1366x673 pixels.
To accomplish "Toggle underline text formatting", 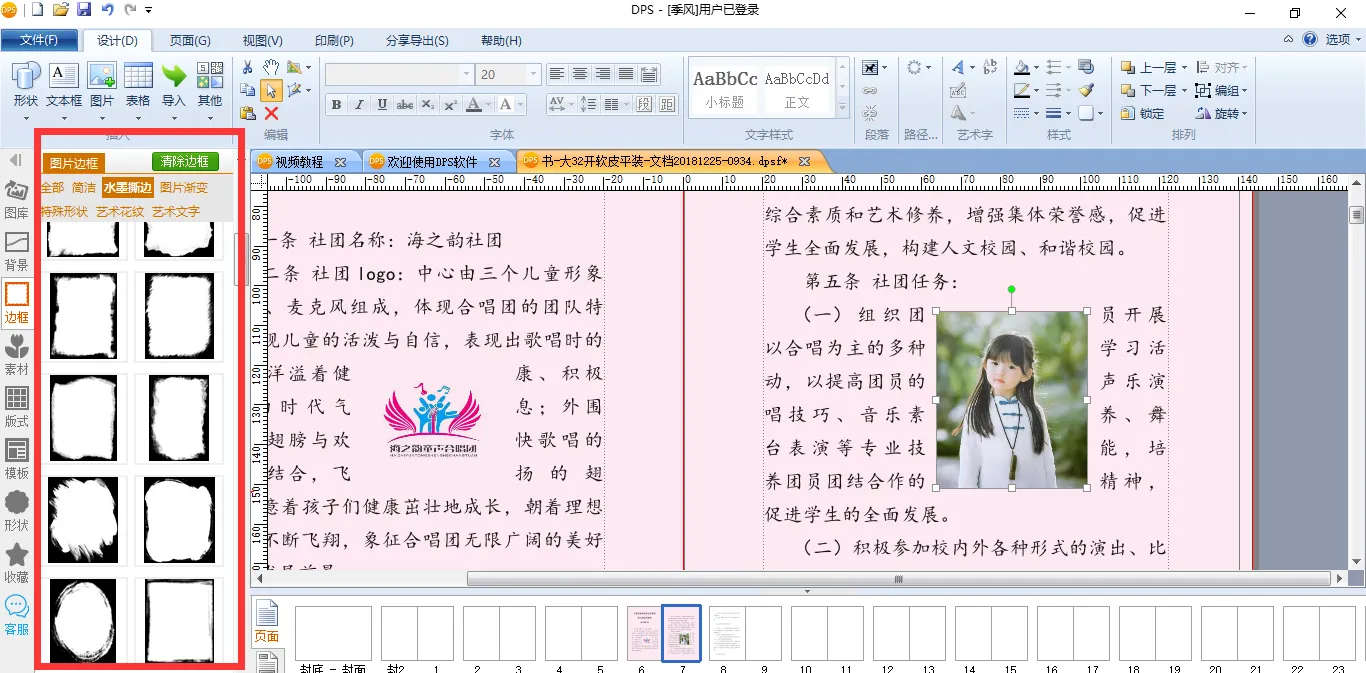I will point(382,105).
